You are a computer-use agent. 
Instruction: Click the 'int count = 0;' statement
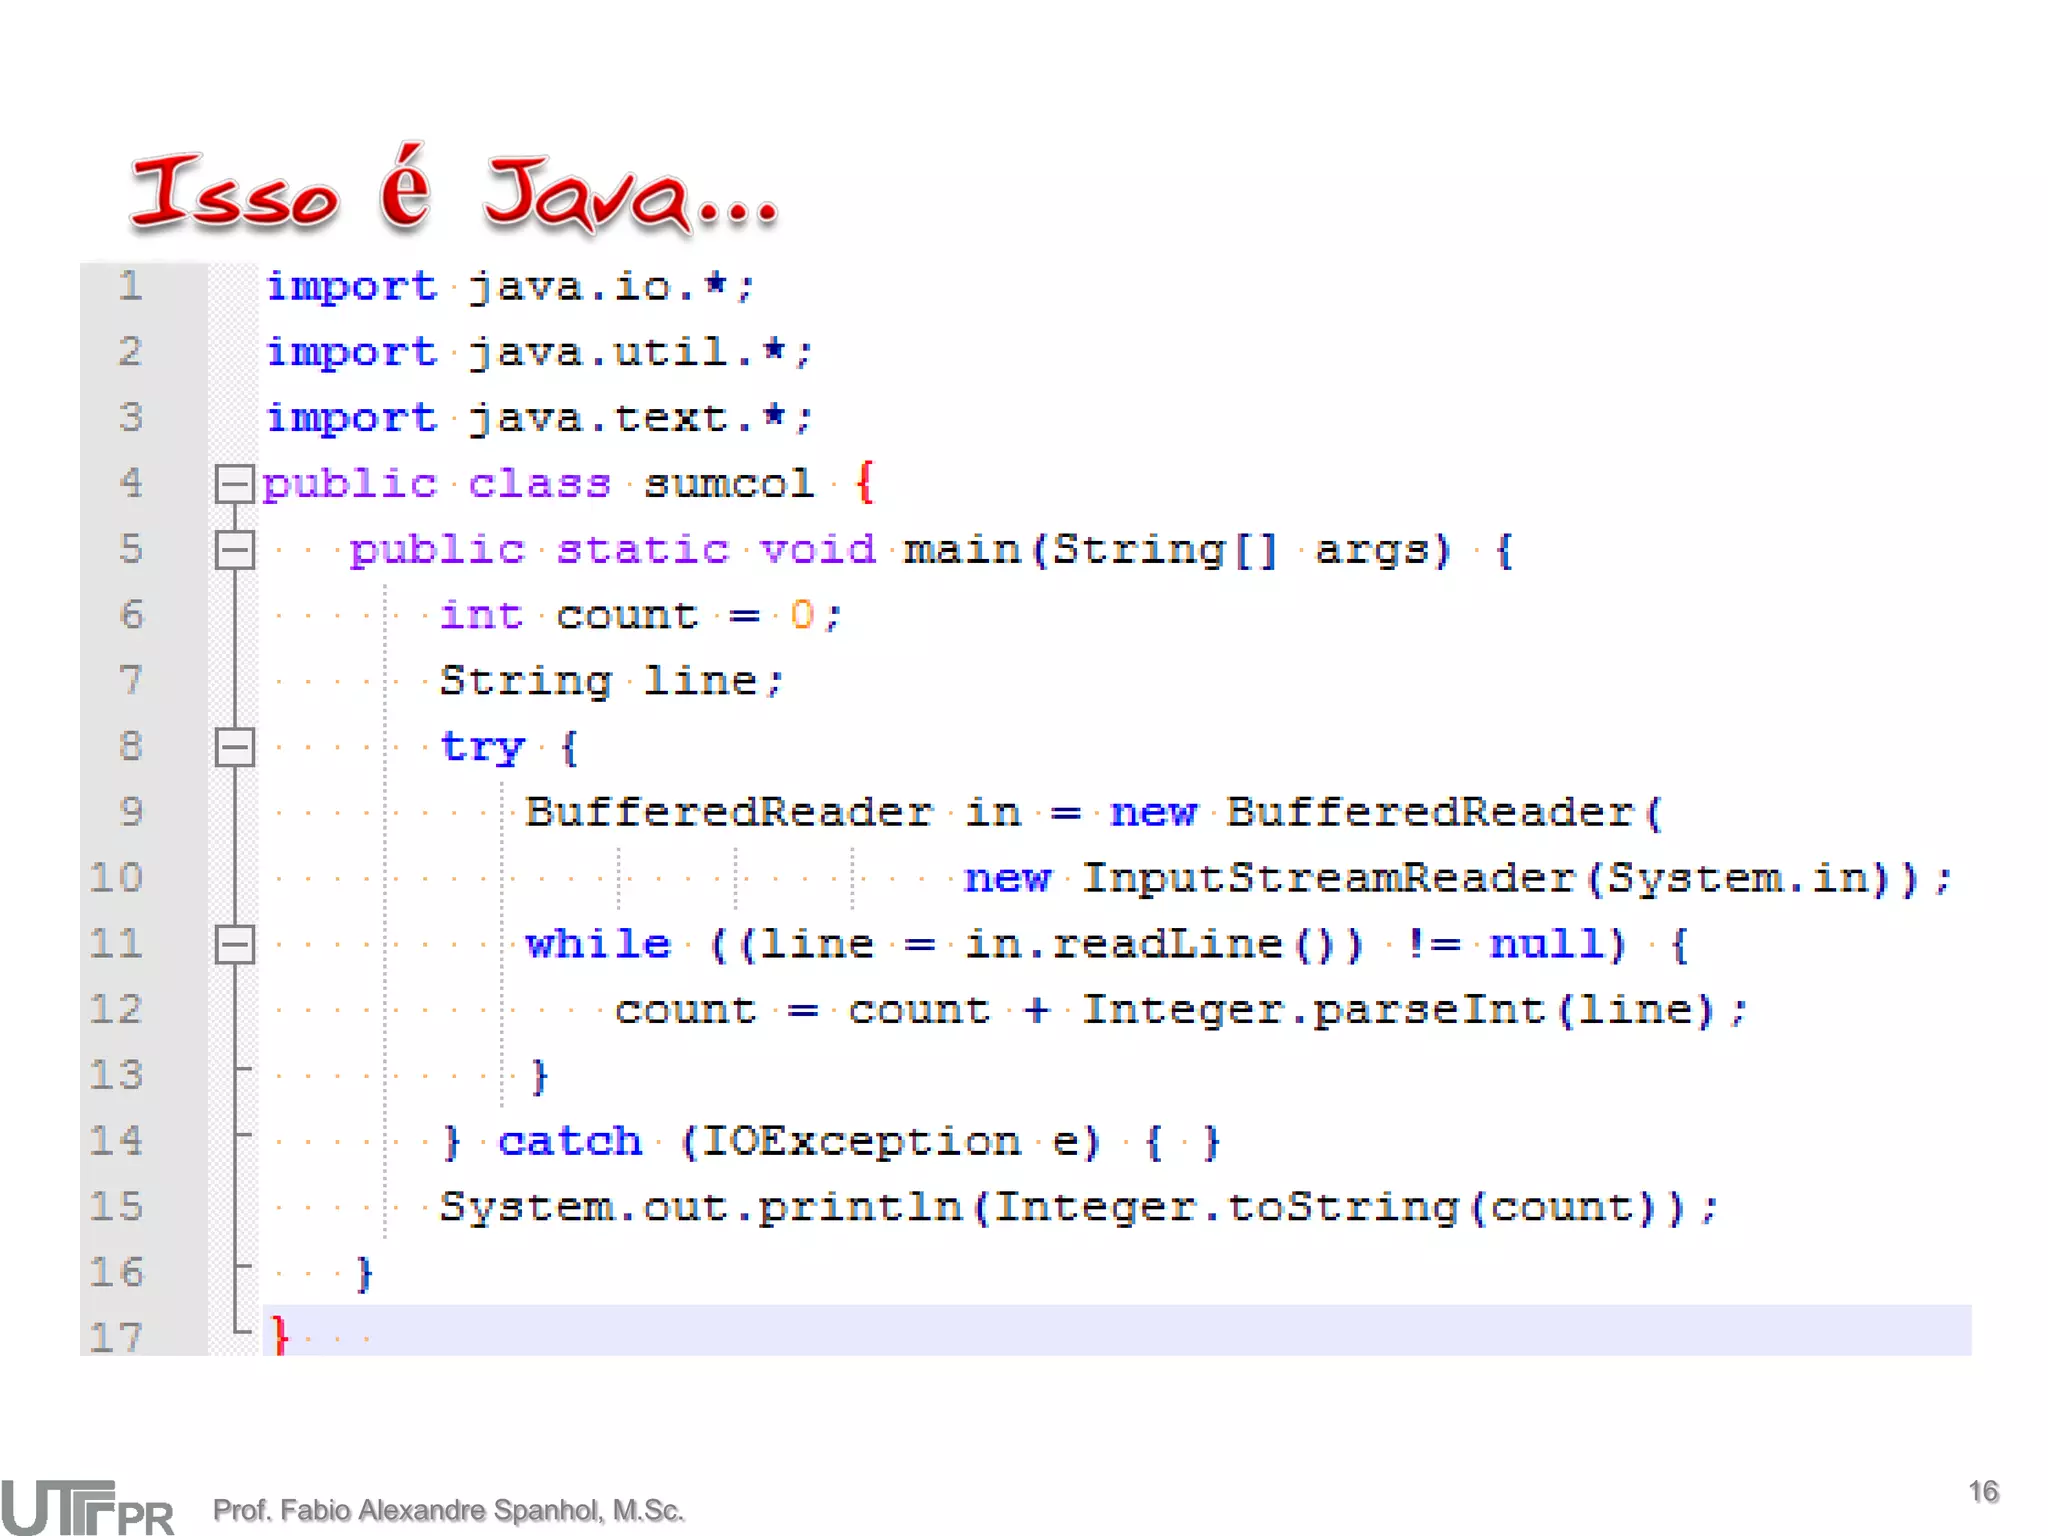640,616
